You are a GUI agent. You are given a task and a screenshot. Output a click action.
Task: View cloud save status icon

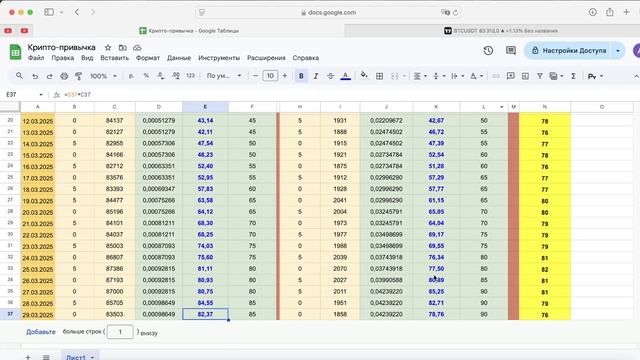coord(137,48)
